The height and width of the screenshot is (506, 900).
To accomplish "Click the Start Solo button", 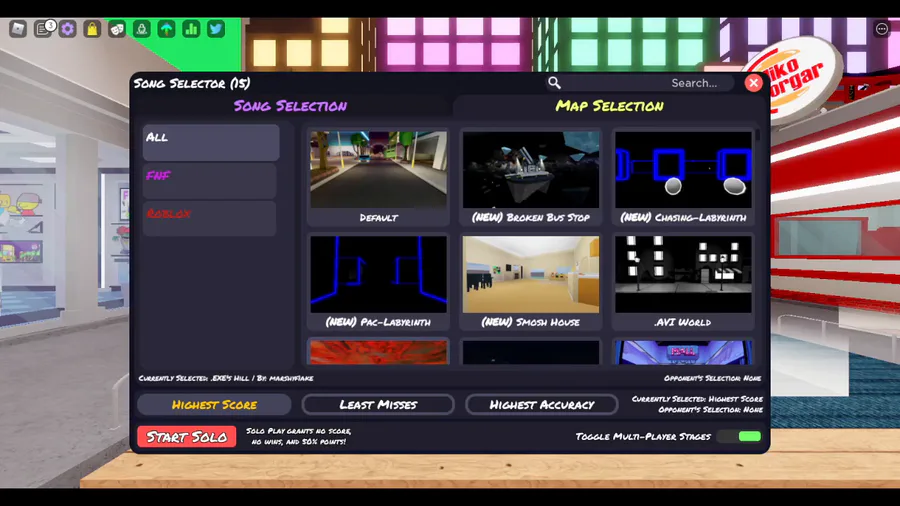I will pos(187,437).
